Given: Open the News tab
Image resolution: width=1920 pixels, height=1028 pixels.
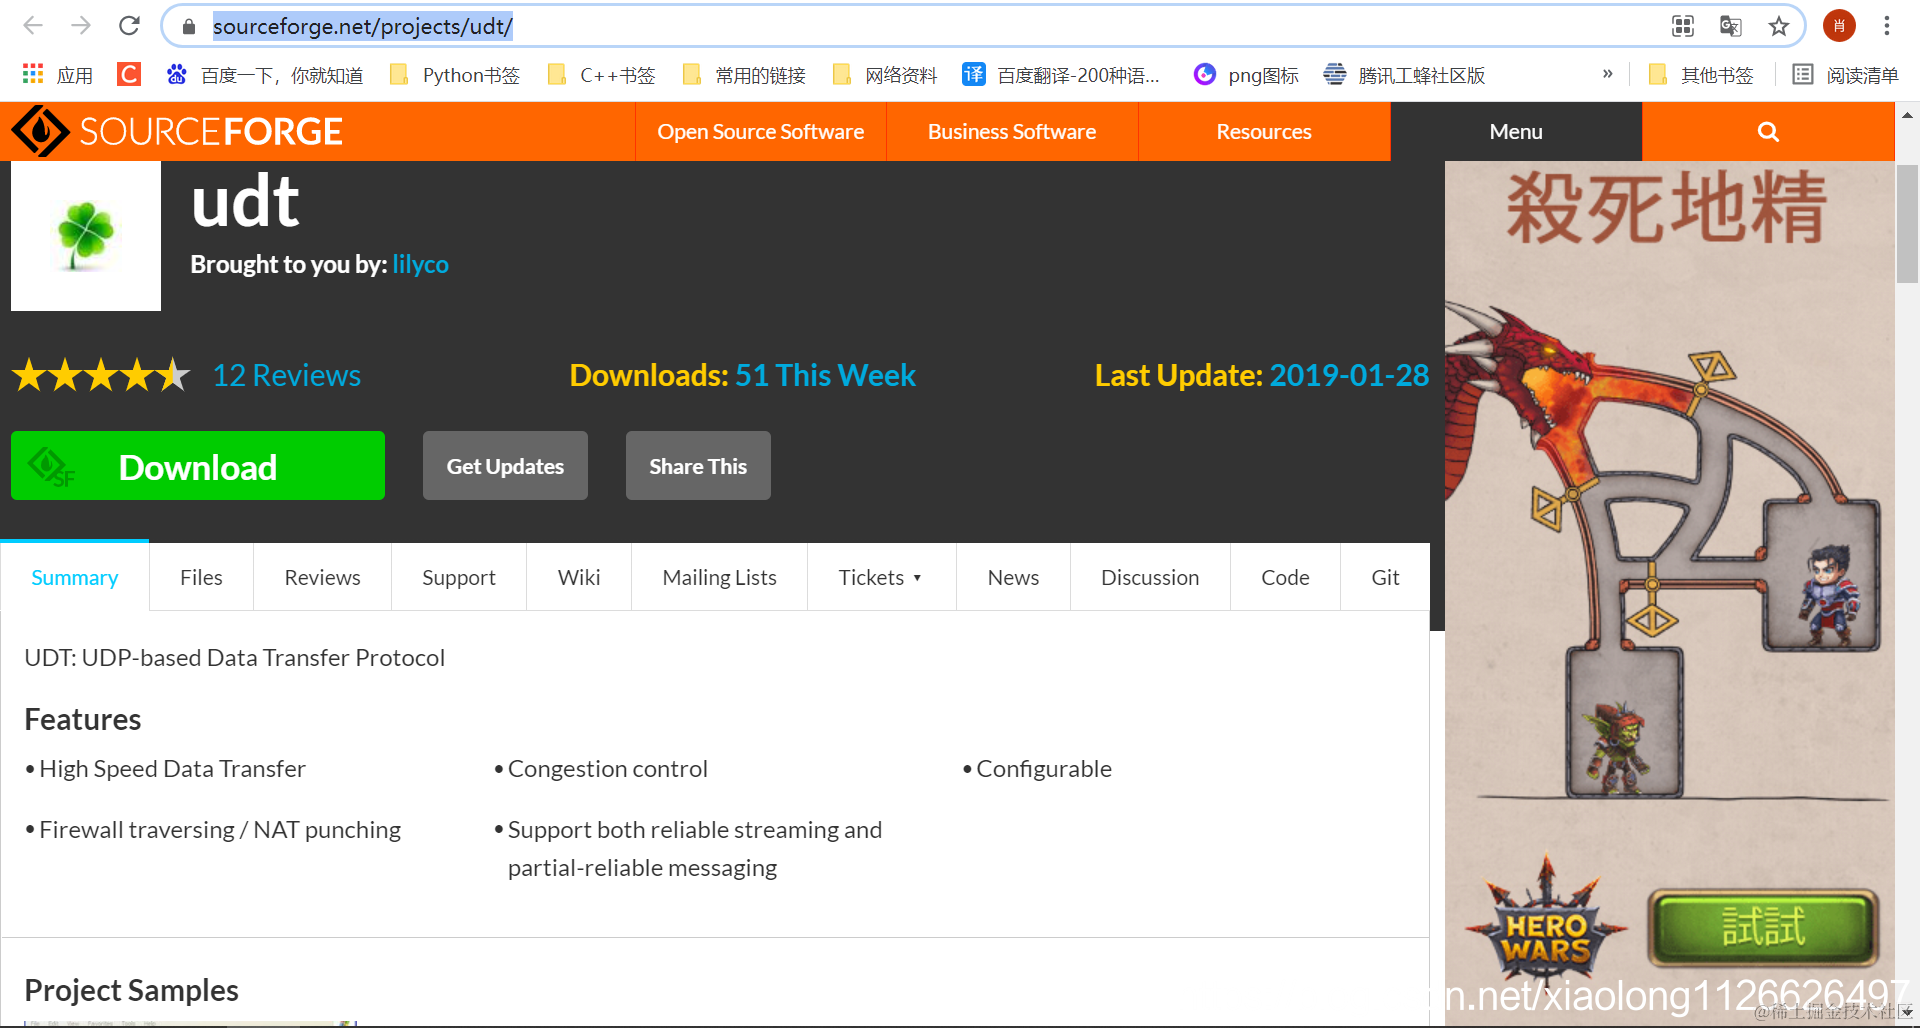Looking at the screenshot, I should [x=1013, y=577].
